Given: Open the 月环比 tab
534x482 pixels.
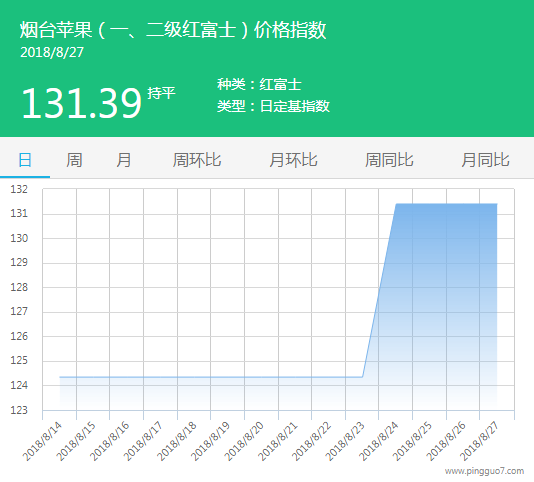Looking at the screenshot, I should 293,160.
